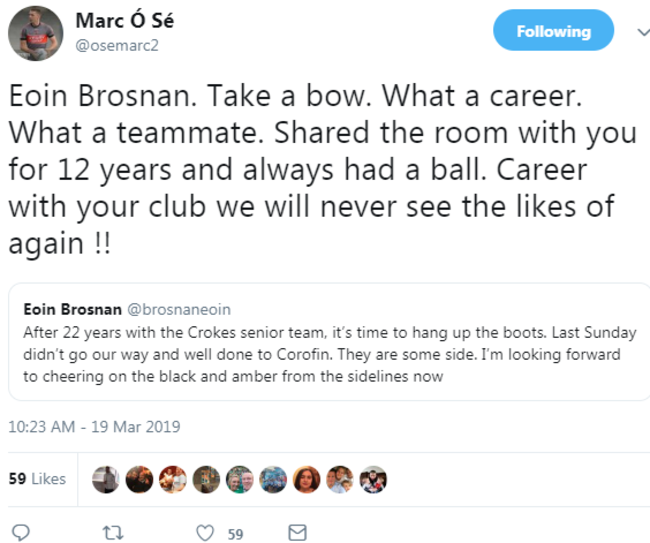This screenshot has width=650, height=543.
Task: Click the retweet icon
Action: [113, 532]
